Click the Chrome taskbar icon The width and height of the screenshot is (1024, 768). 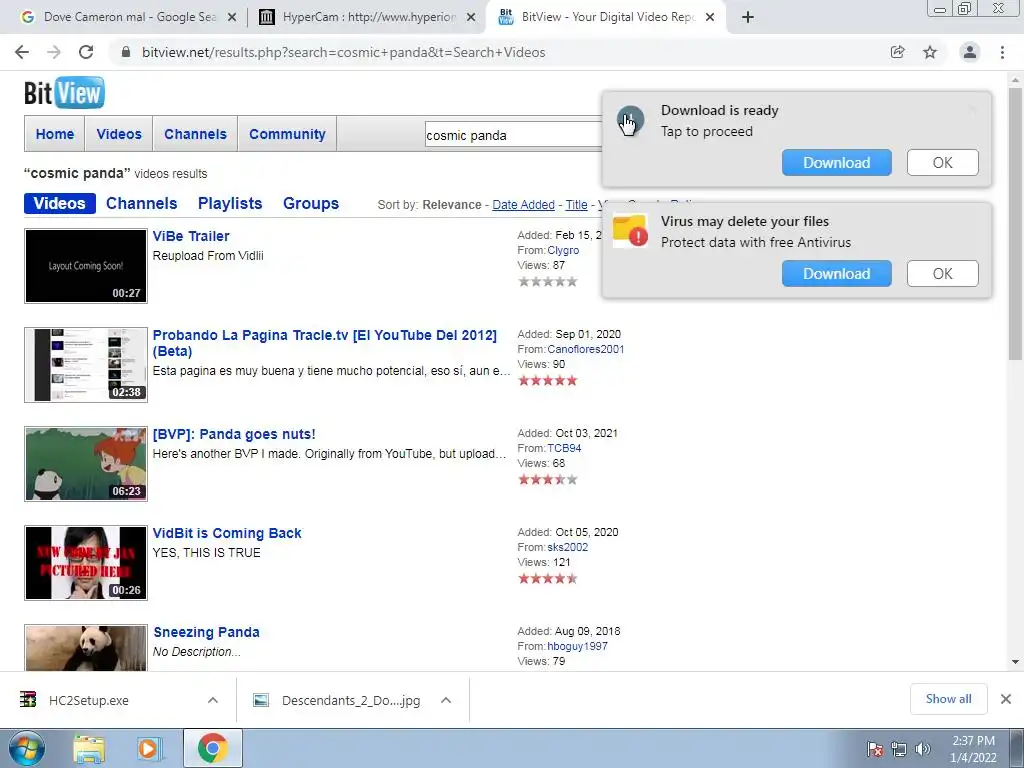coord(212,748)
